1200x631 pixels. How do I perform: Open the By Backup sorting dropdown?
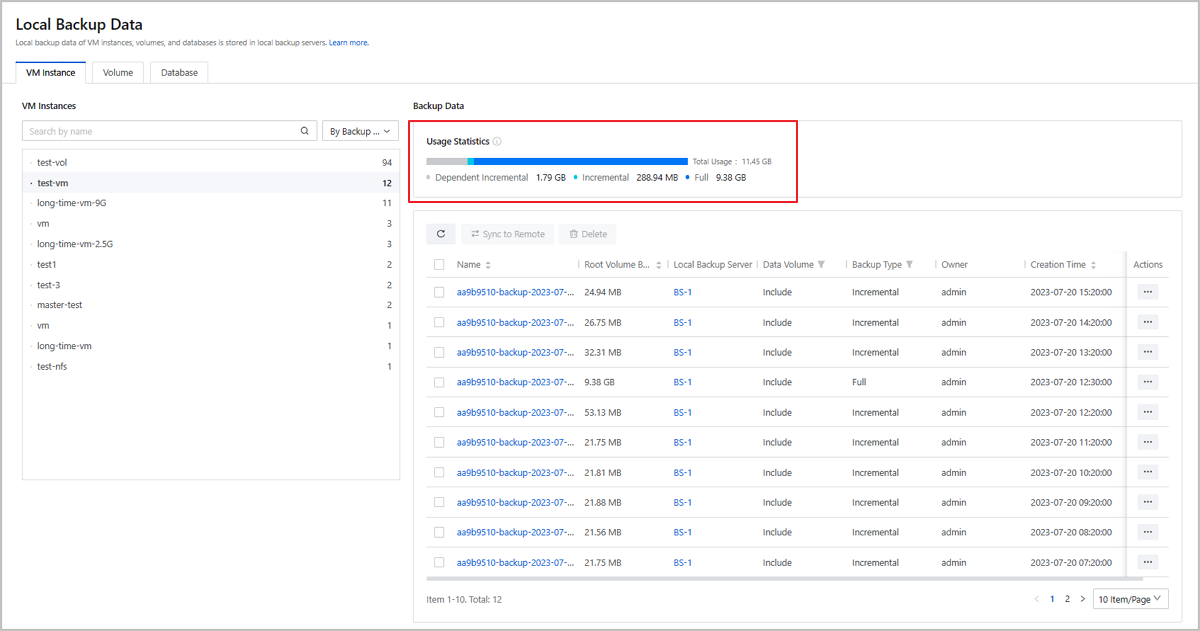pos(360,131)
